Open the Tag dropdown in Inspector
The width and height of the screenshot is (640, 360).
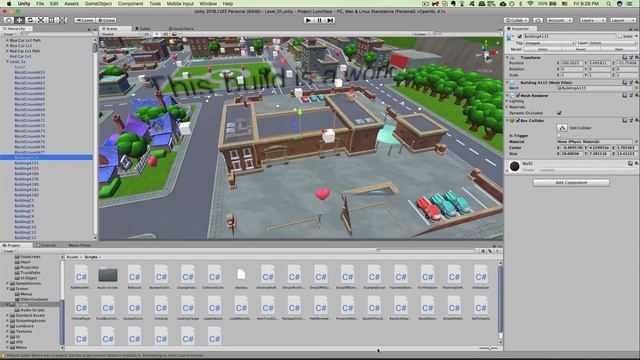pos(550,43)
